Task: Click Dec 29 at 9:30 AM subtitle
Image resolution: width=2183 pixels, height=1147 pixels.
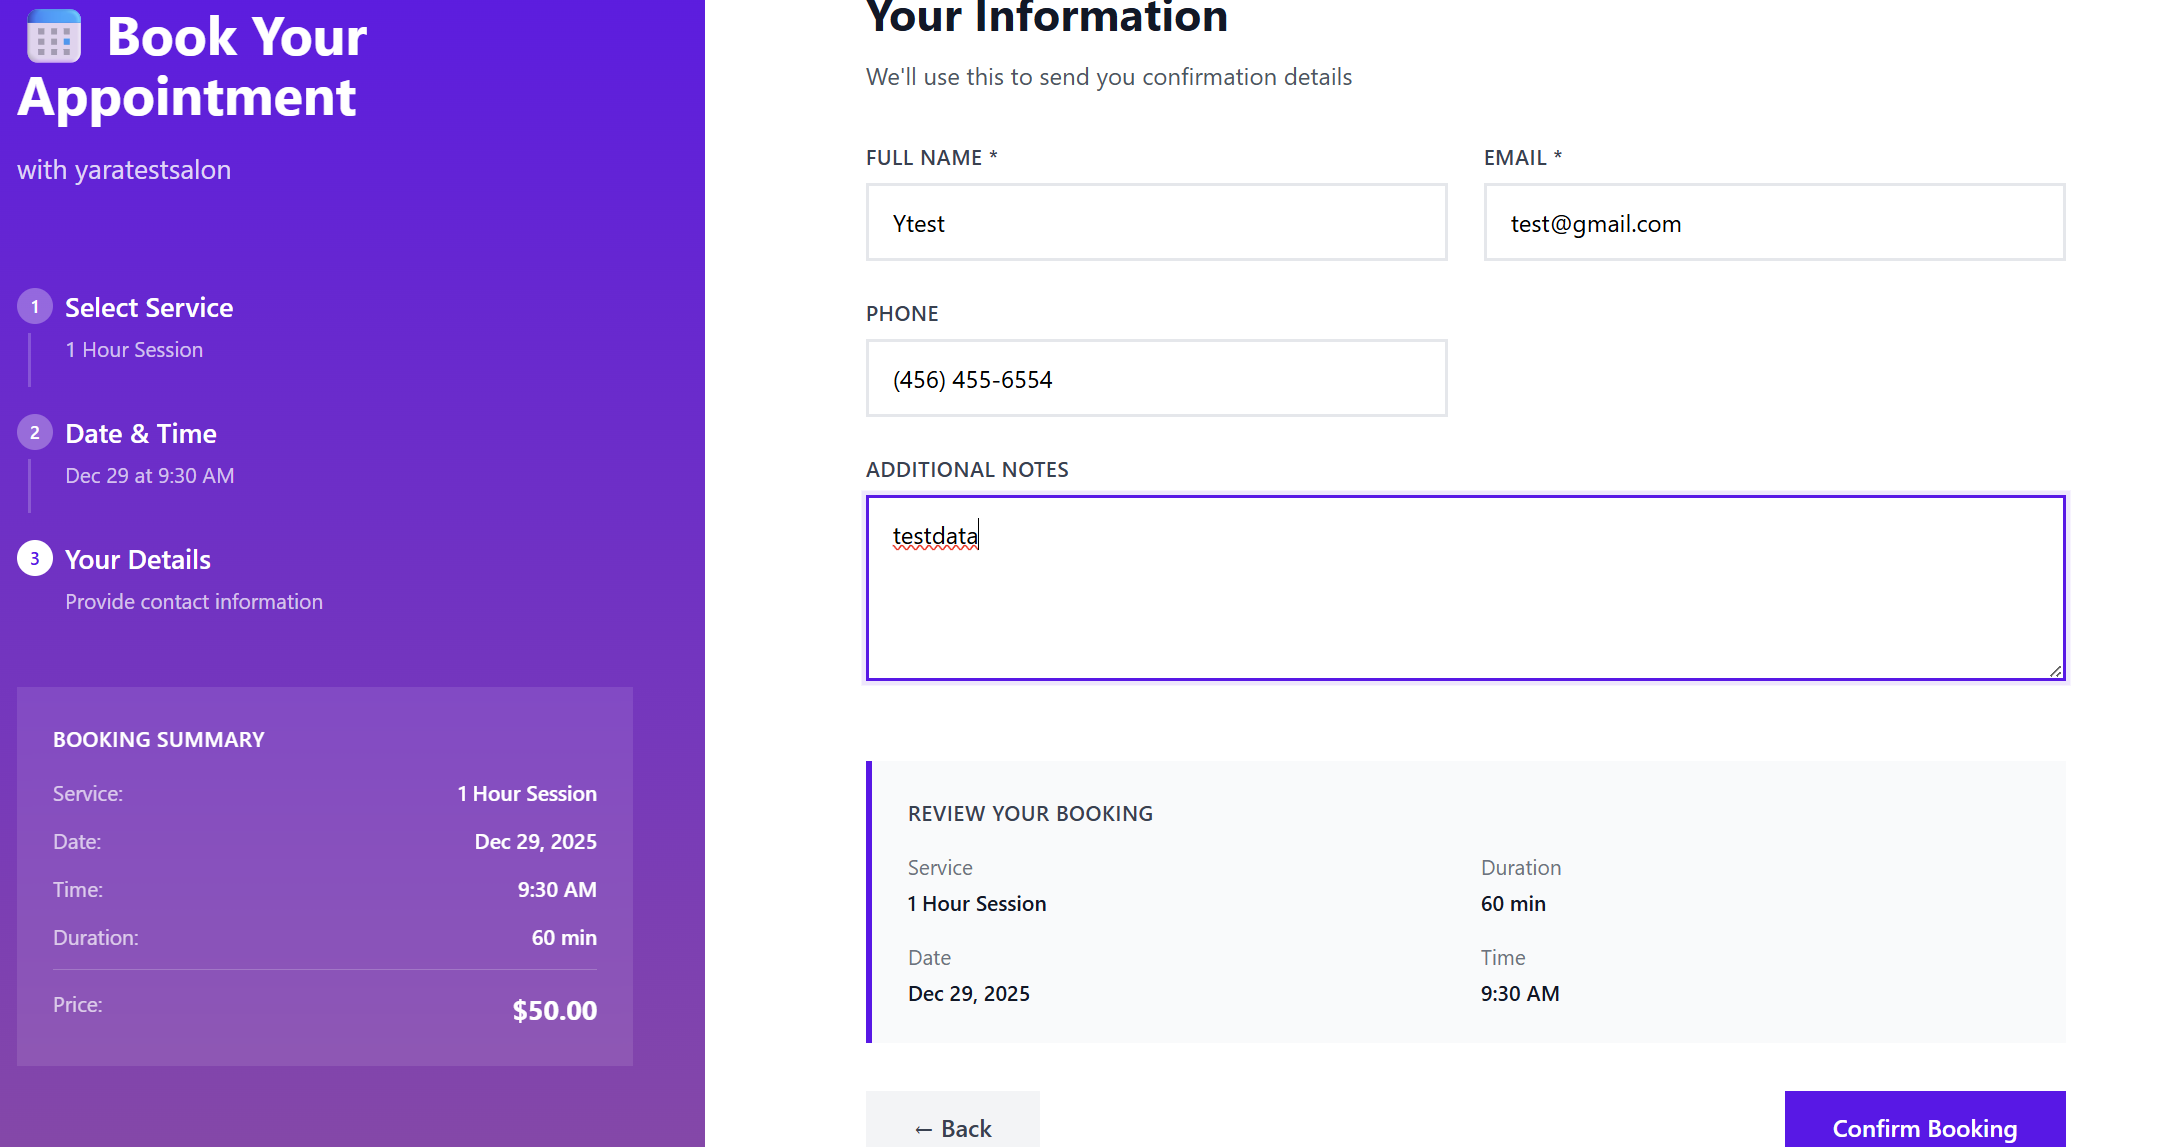Action: [x=150, y=476]
